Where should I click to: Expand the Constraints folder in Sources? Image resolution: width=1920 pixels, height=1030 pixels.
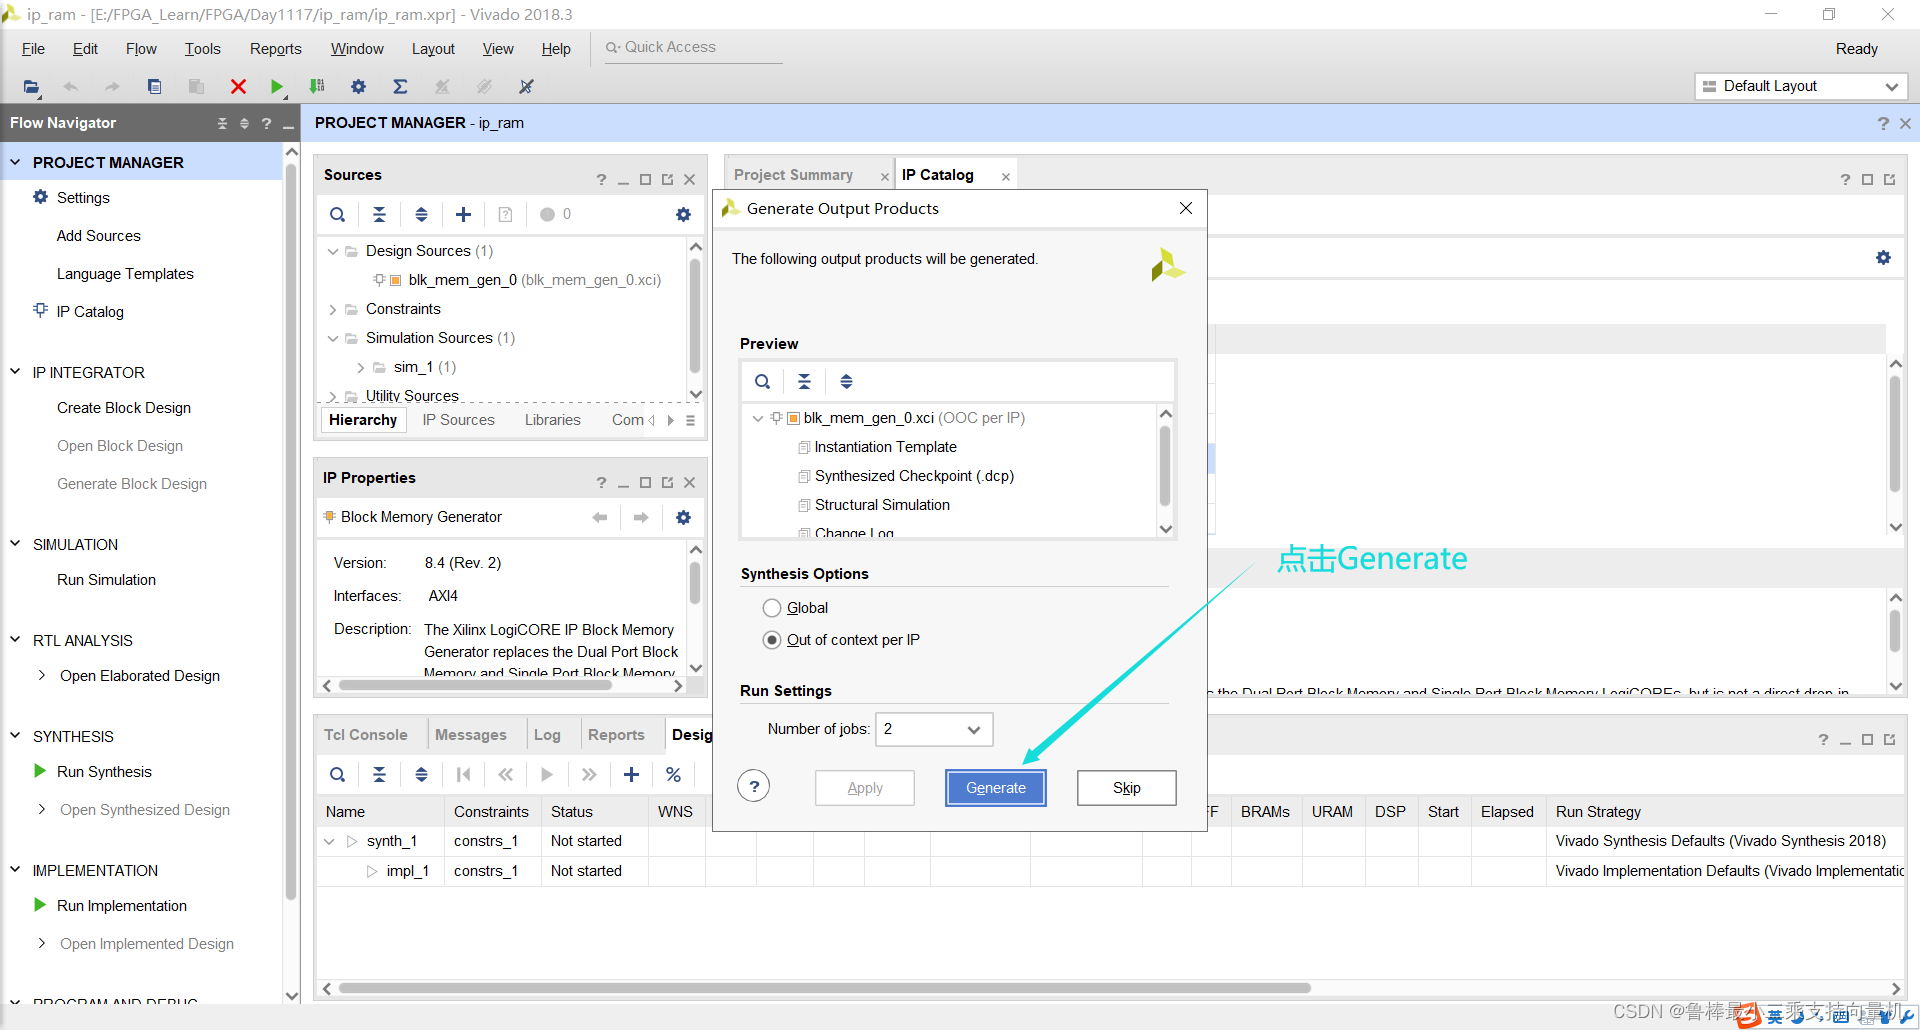(x=333, y=310)
